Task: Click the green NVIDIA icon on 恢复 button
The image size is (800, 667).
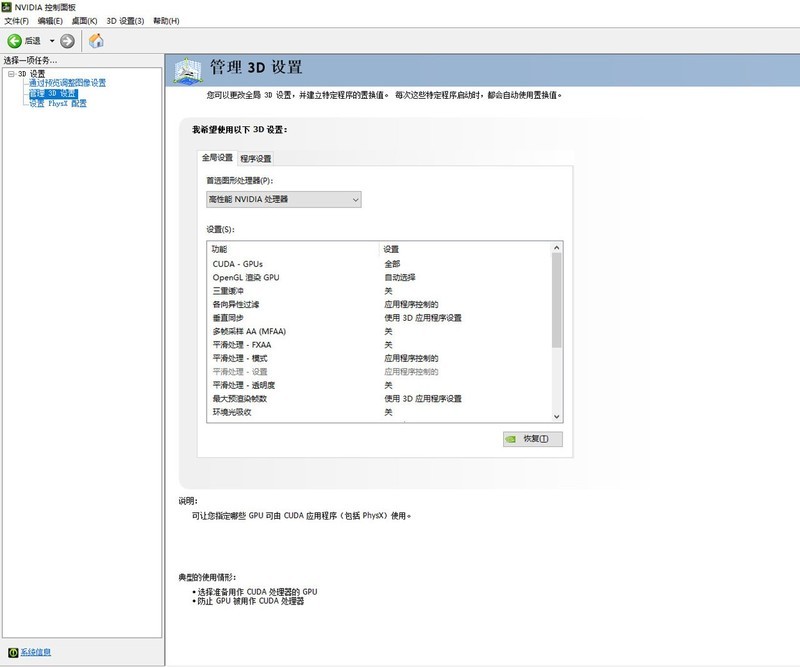Action: (x=512, y=438)
